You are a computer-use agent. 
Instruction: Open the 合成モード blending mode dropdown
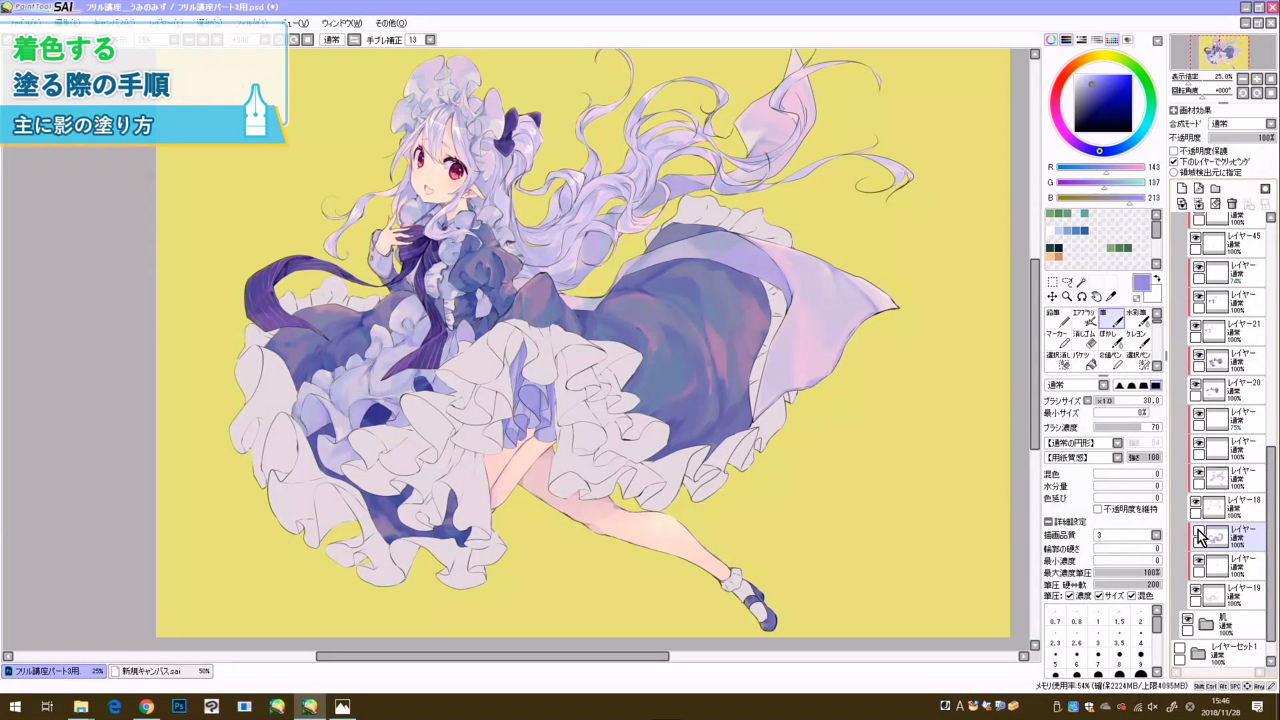[x=1242, y=124]
